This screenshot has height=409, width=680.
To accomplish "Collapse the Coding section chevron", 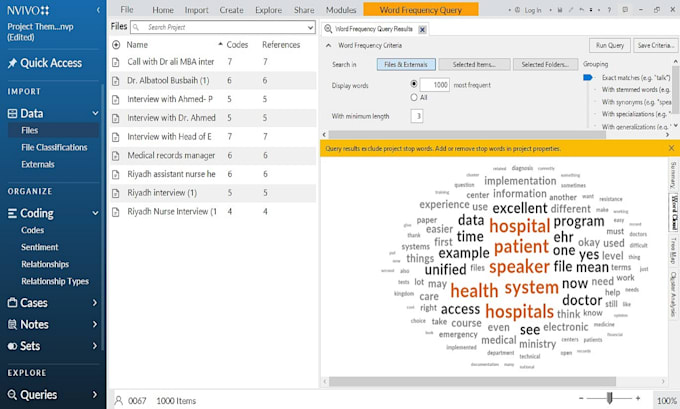I will [95, 213].
